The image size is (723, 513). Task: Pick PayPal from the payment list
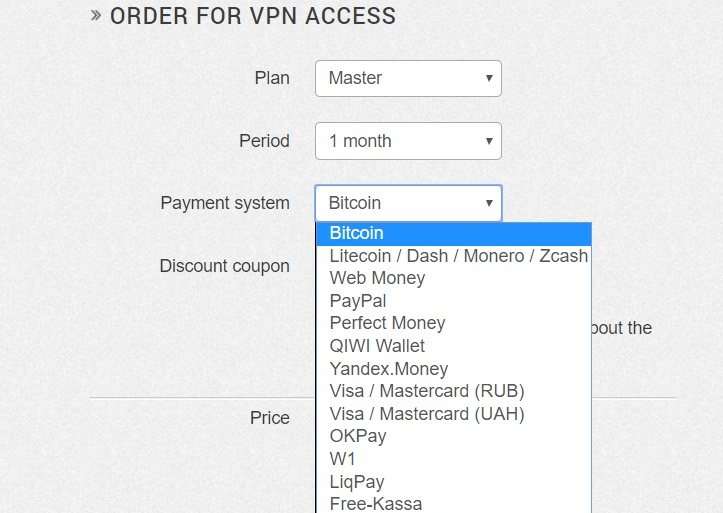(x=454, y=301)
